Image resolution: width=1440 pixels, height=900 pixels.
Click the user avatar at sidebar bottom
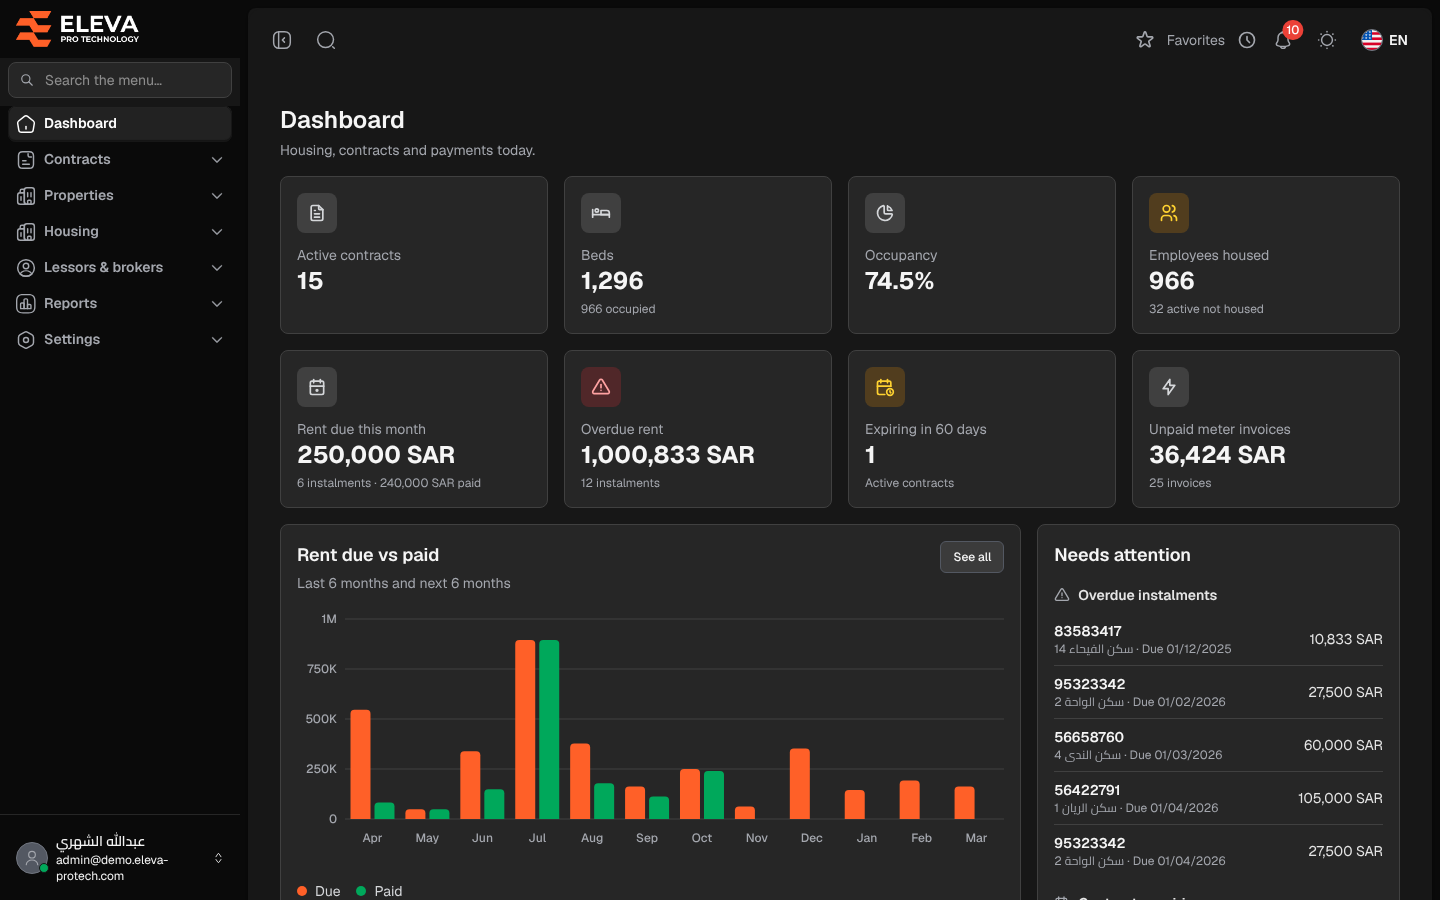[32, 858]
